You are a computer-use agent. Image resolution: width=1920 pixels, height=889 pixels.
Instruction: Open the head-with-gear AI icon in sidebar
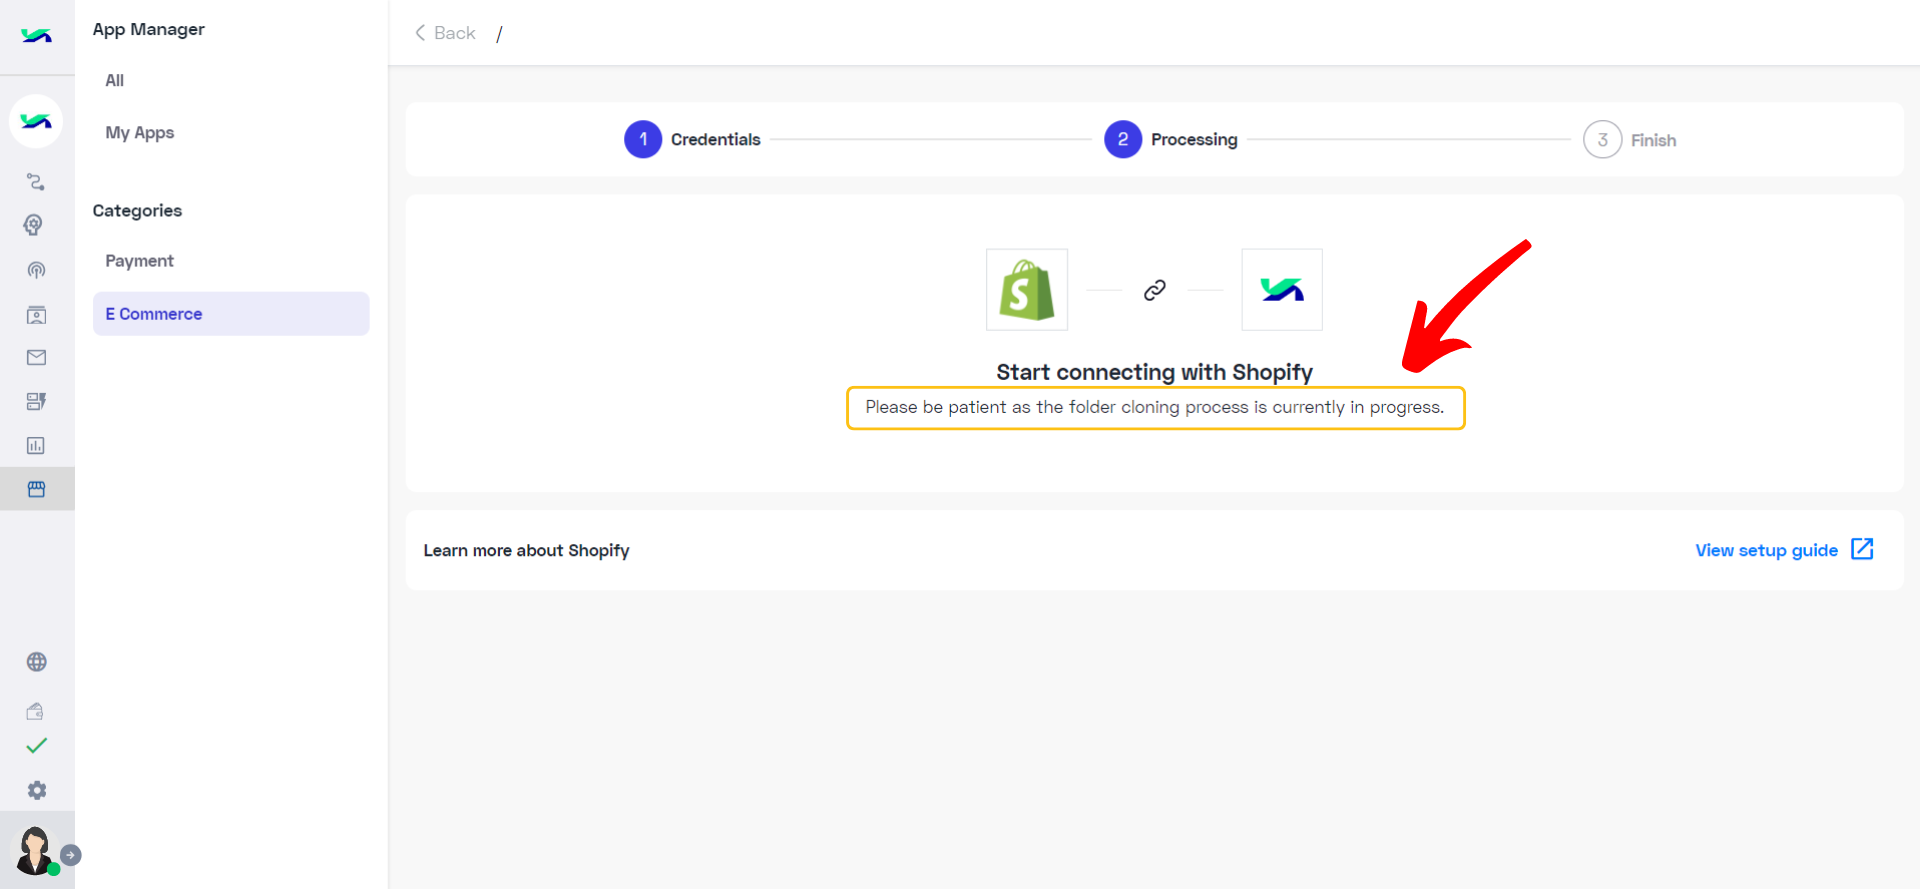[x=35, y=225]
